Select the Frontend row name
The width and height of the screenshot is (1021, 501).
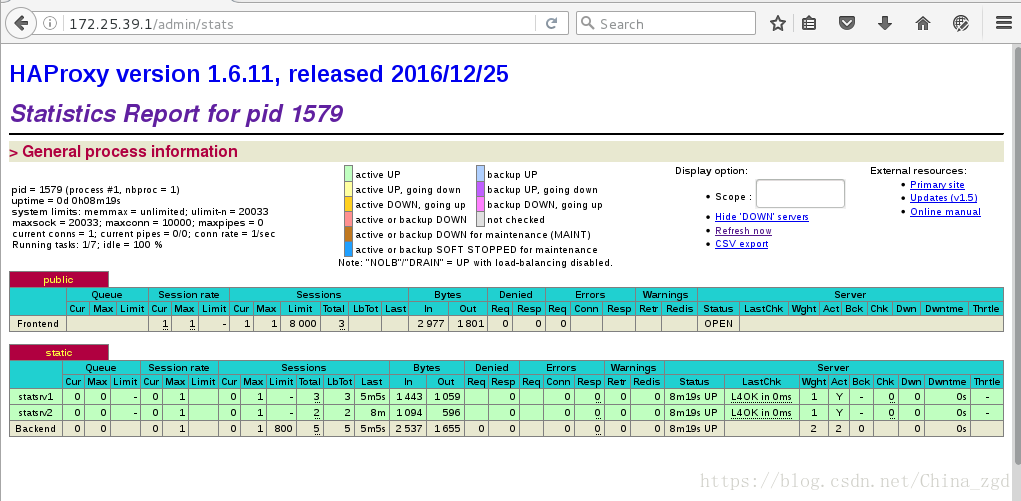click(x=38, y=323)
